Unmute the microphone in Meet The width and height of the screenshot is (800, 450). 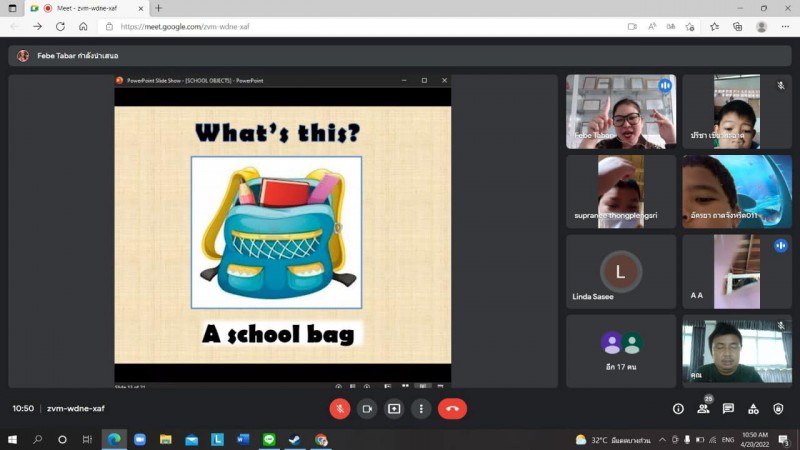coord(340,408)
